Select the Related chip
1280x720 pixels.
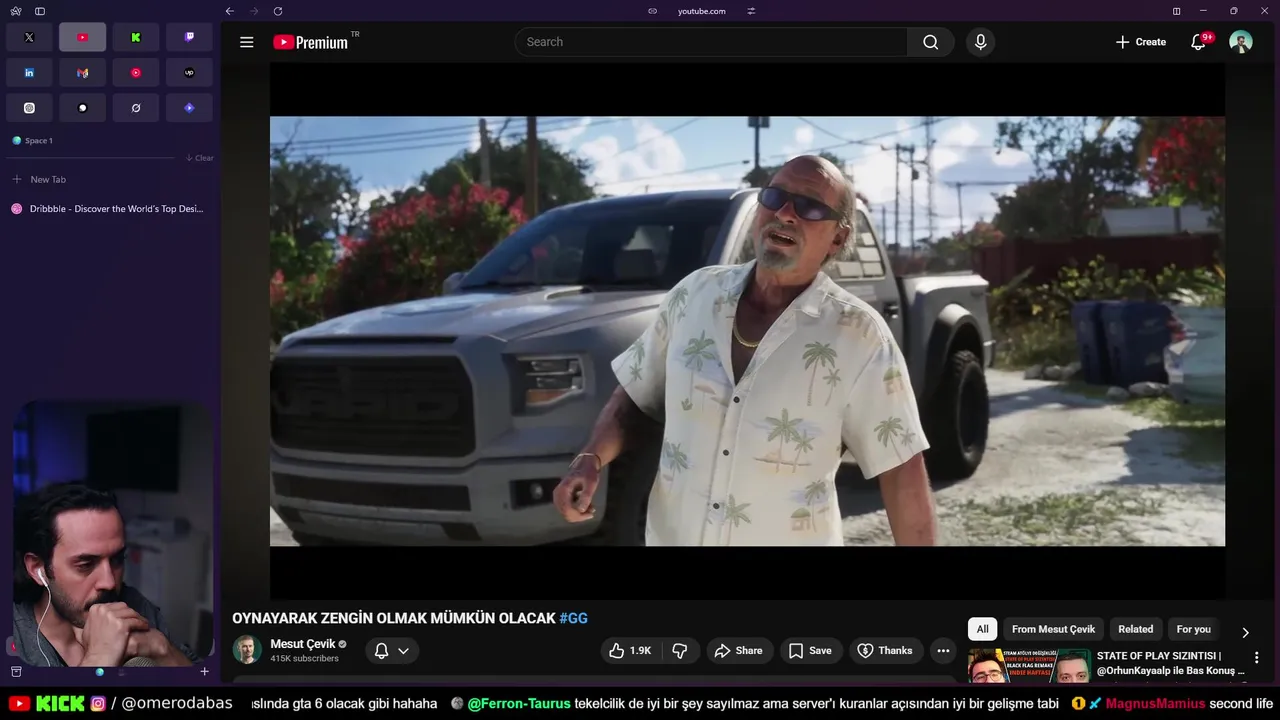pyautogui.click(x=1135, y=629)
